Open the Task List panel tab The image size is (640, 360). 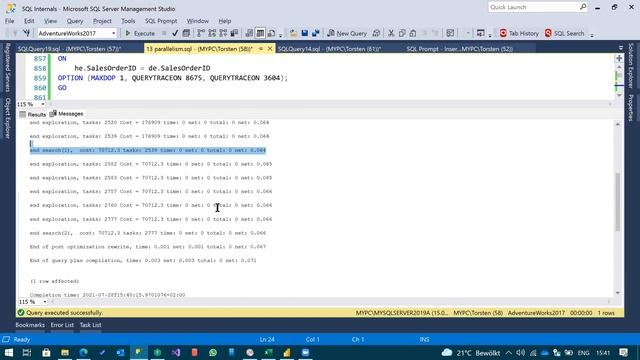click(x=90, y=325)
